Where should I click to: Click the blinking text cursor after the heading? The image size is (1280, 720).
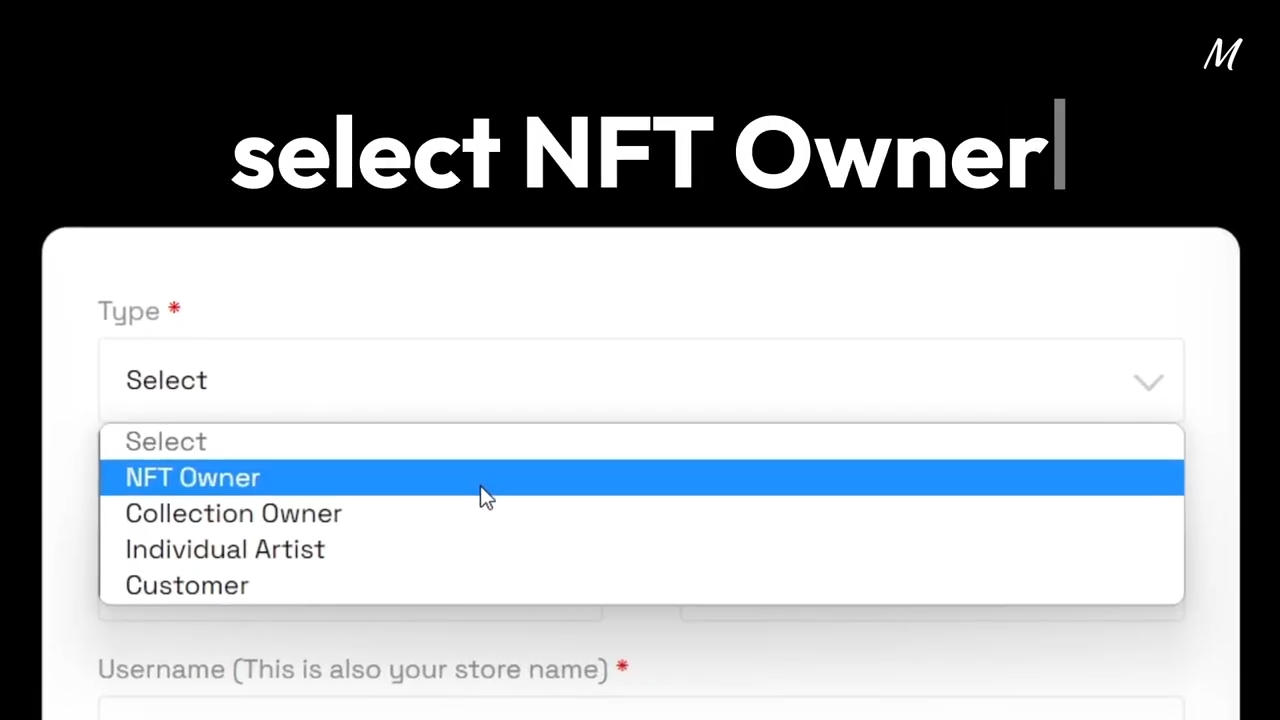(1060, 146)
